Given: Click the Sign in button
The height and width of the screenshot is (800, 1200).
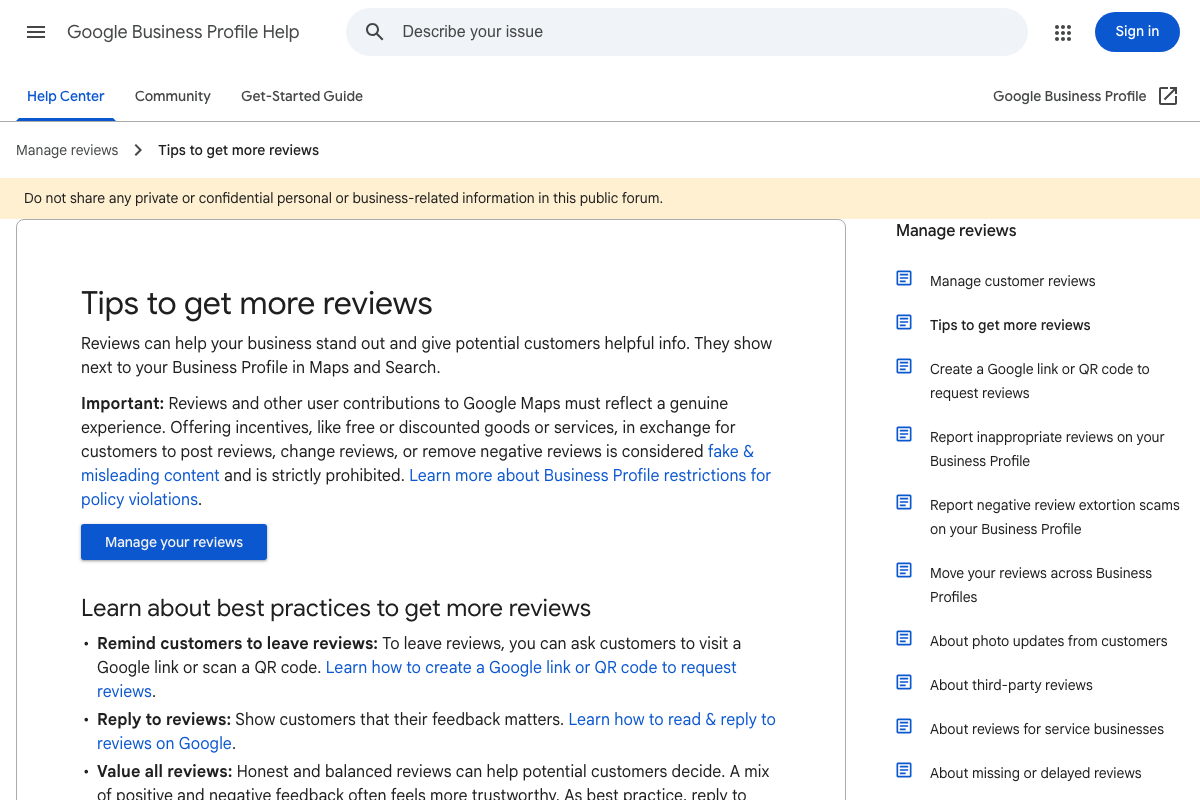Looking at the screenshot, I should pos(1137,32).
